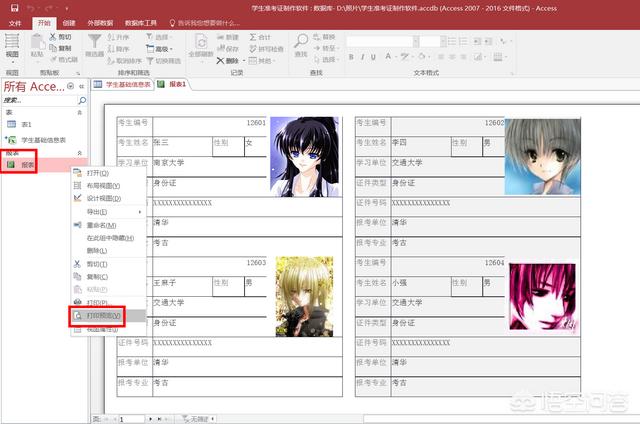Open the 选择 selection filter dropdown
Viewport: 640px width, 424px height.
point(159,37)
